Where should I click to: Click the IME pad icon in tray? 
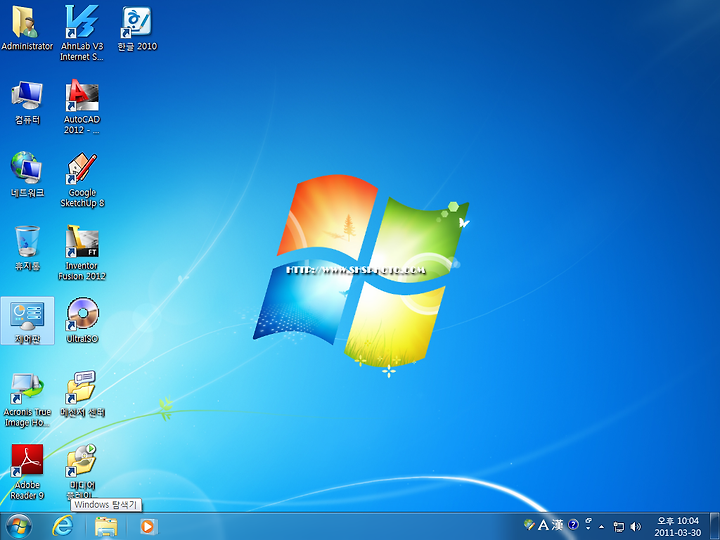pos(529,525)
